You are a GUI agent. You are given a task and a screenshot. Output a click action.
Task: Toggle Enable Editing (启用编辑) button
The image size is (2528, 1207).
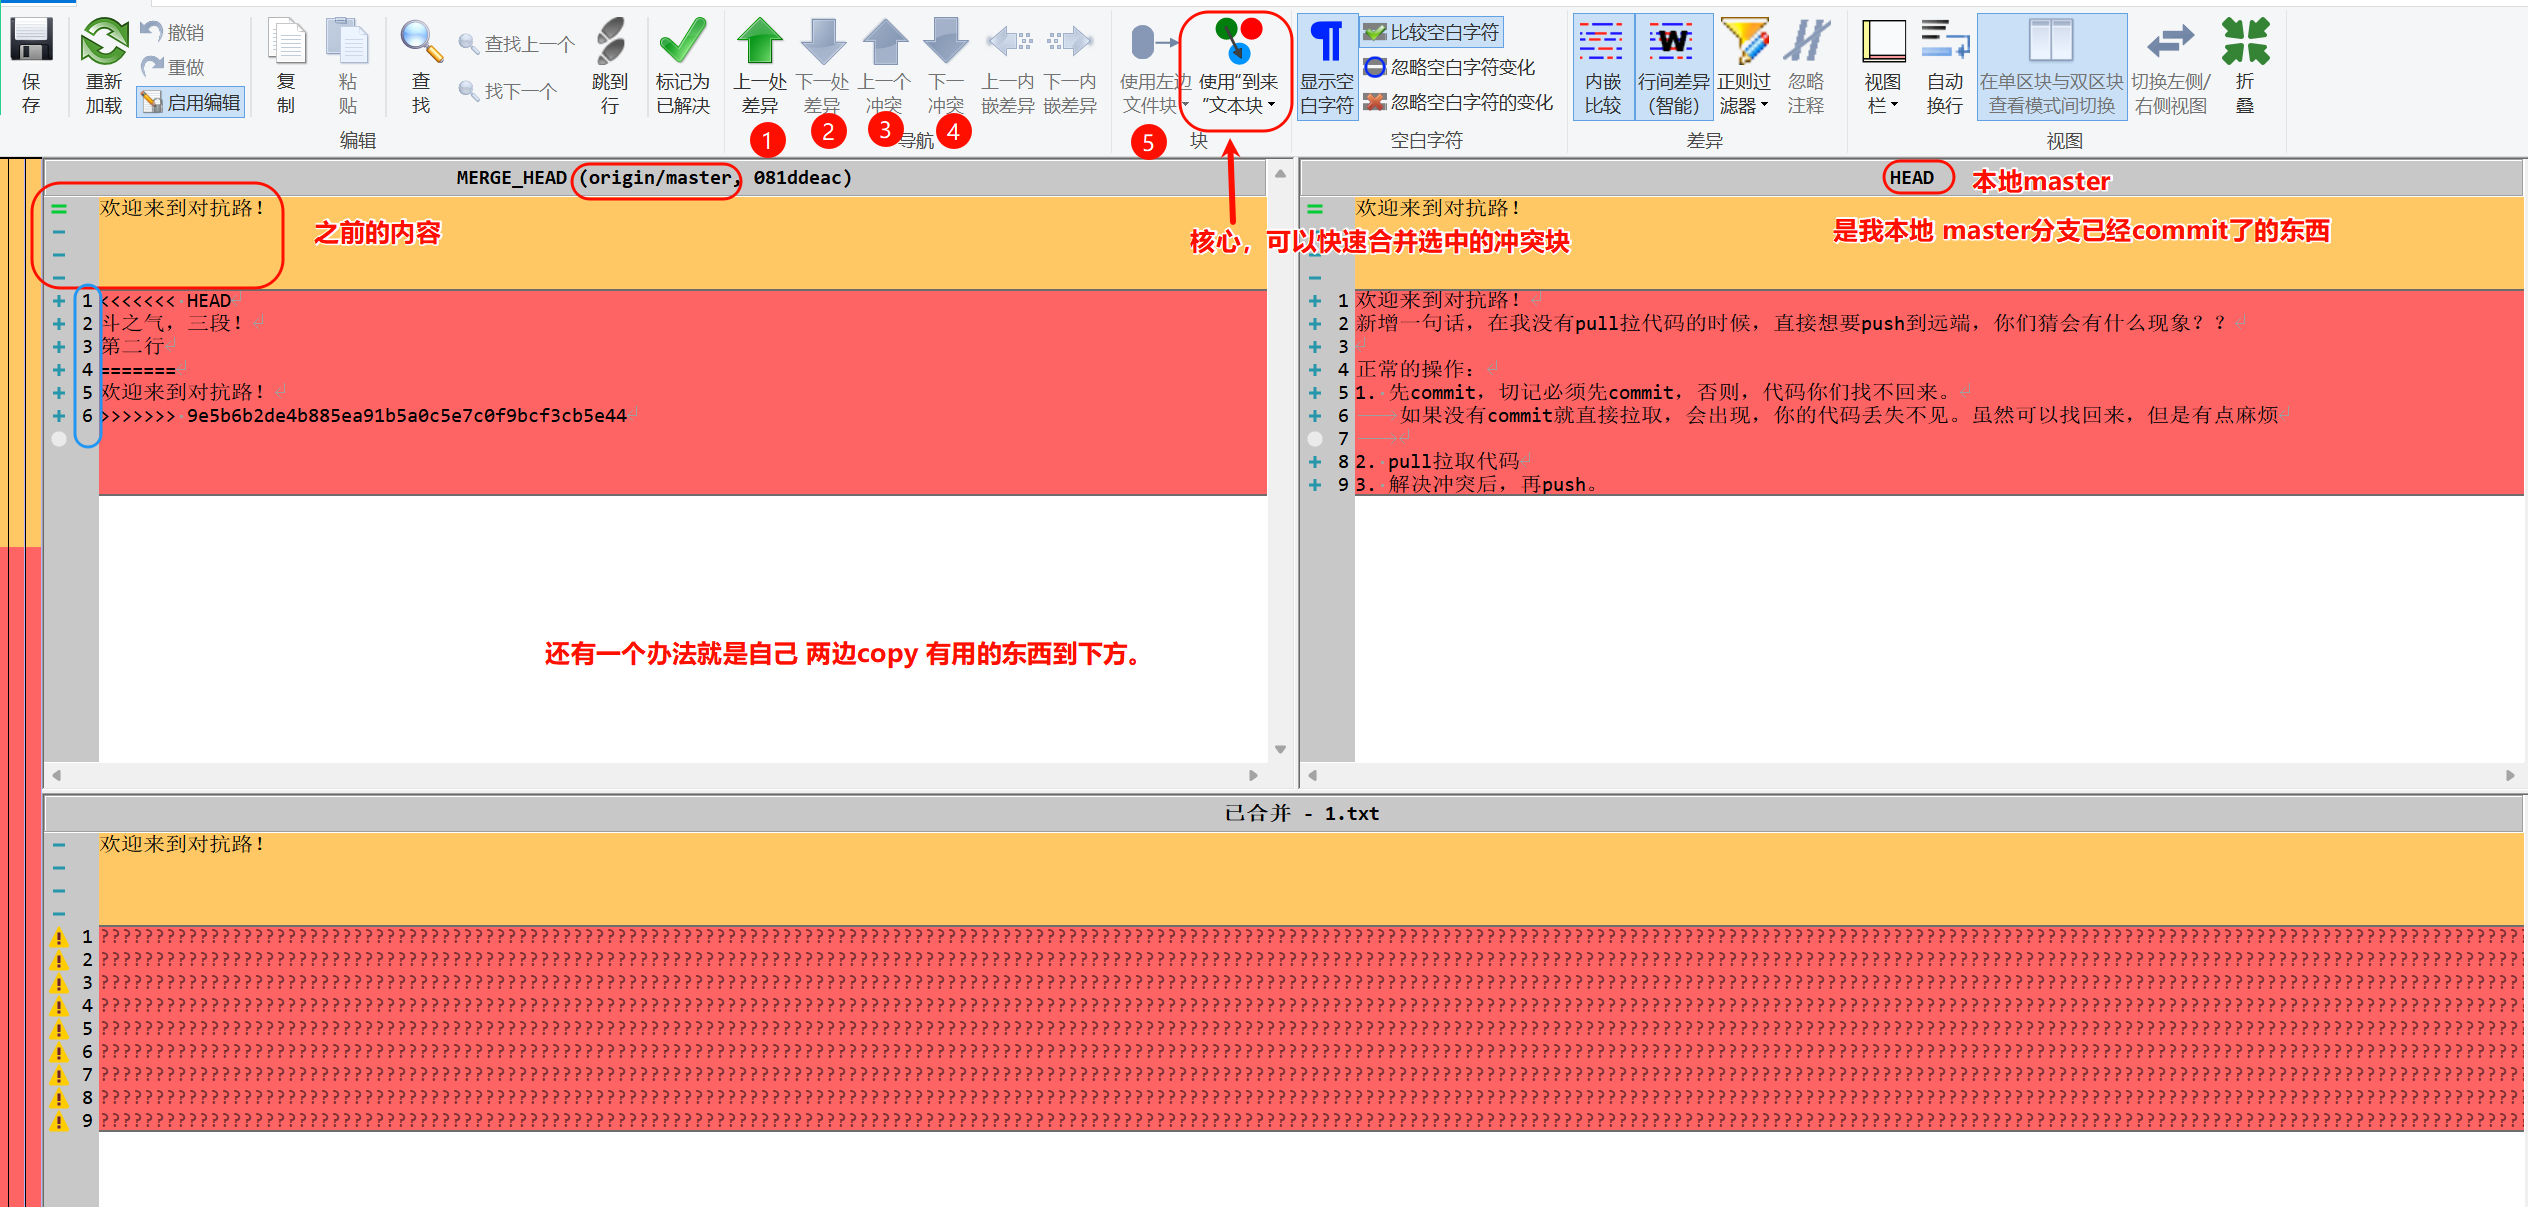(191, 102)
